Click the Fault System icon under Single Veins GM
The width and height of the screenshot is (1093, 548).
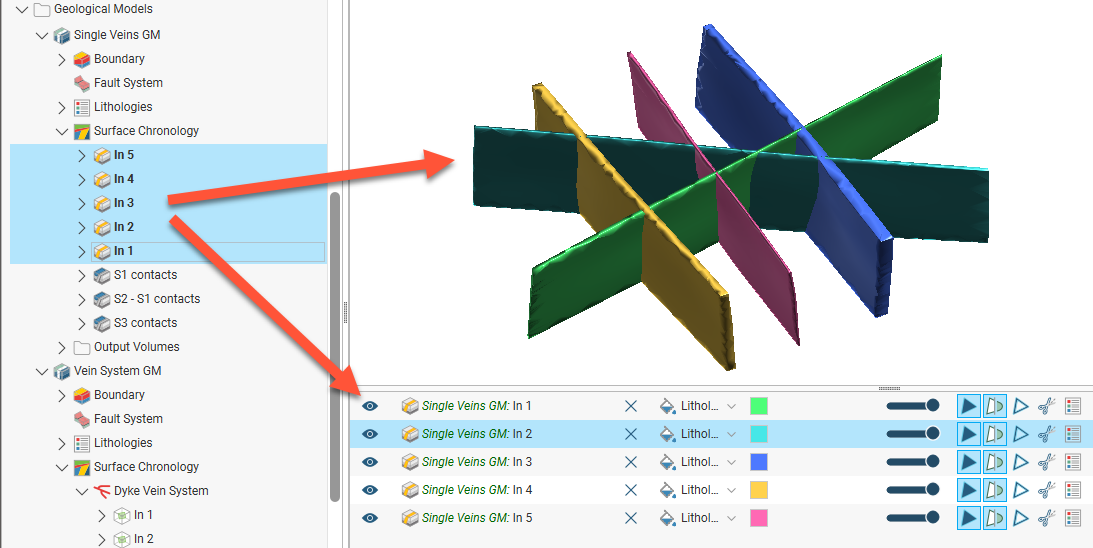82,83
